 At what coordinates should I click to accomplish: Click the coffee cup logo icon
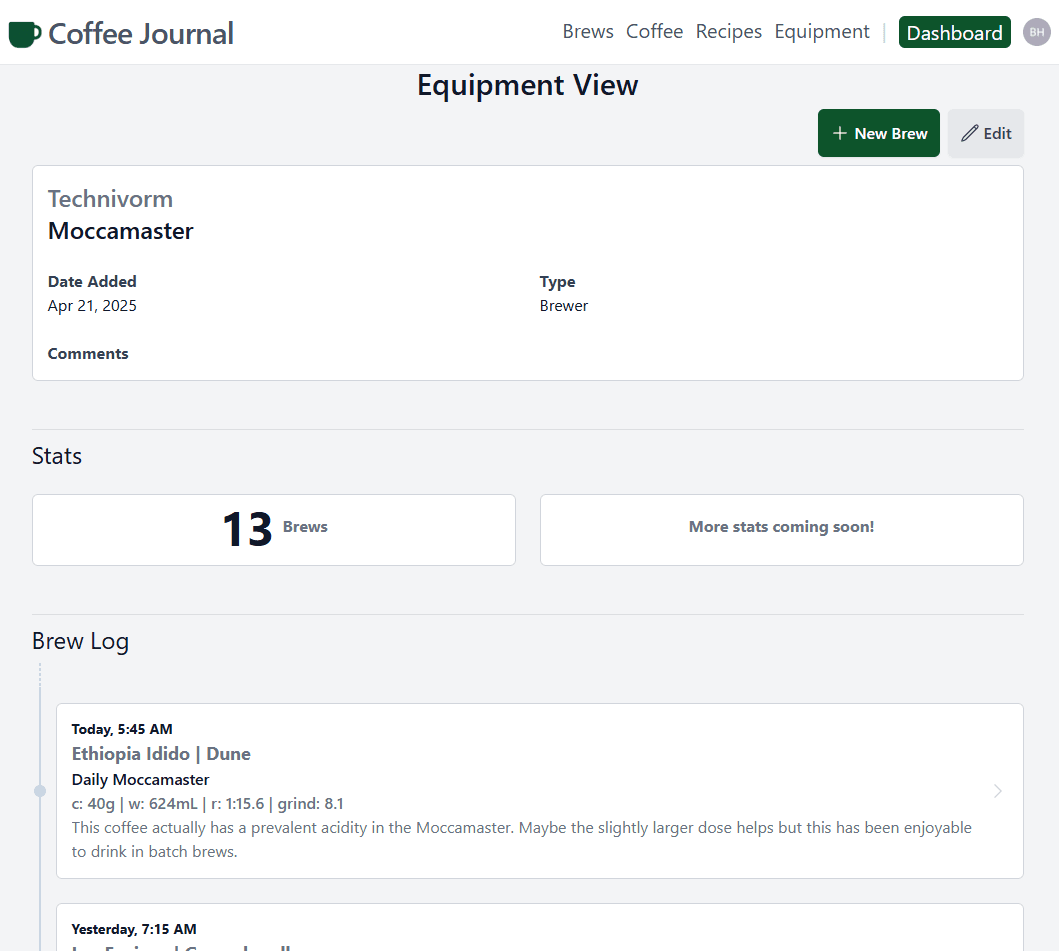[x=25, y=34]
